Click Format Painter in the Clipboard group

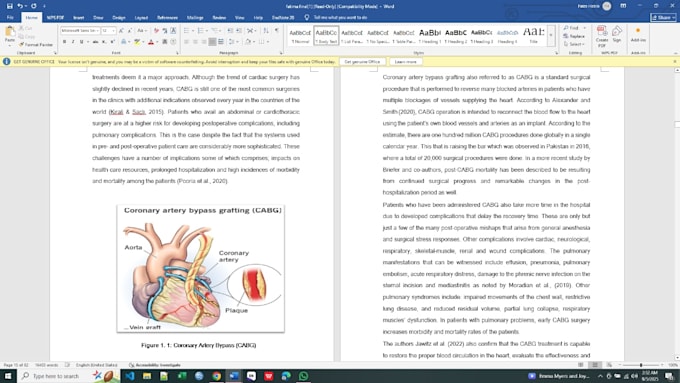pos(36,45)
